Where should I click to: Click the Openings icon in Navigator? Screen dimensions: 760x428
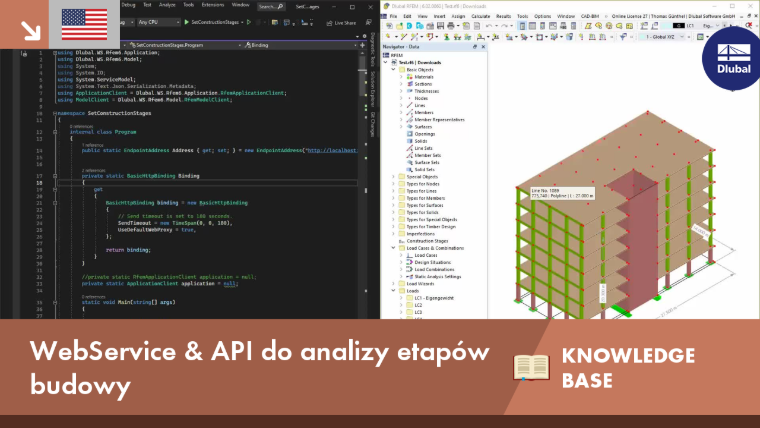[x=410, y=134]
